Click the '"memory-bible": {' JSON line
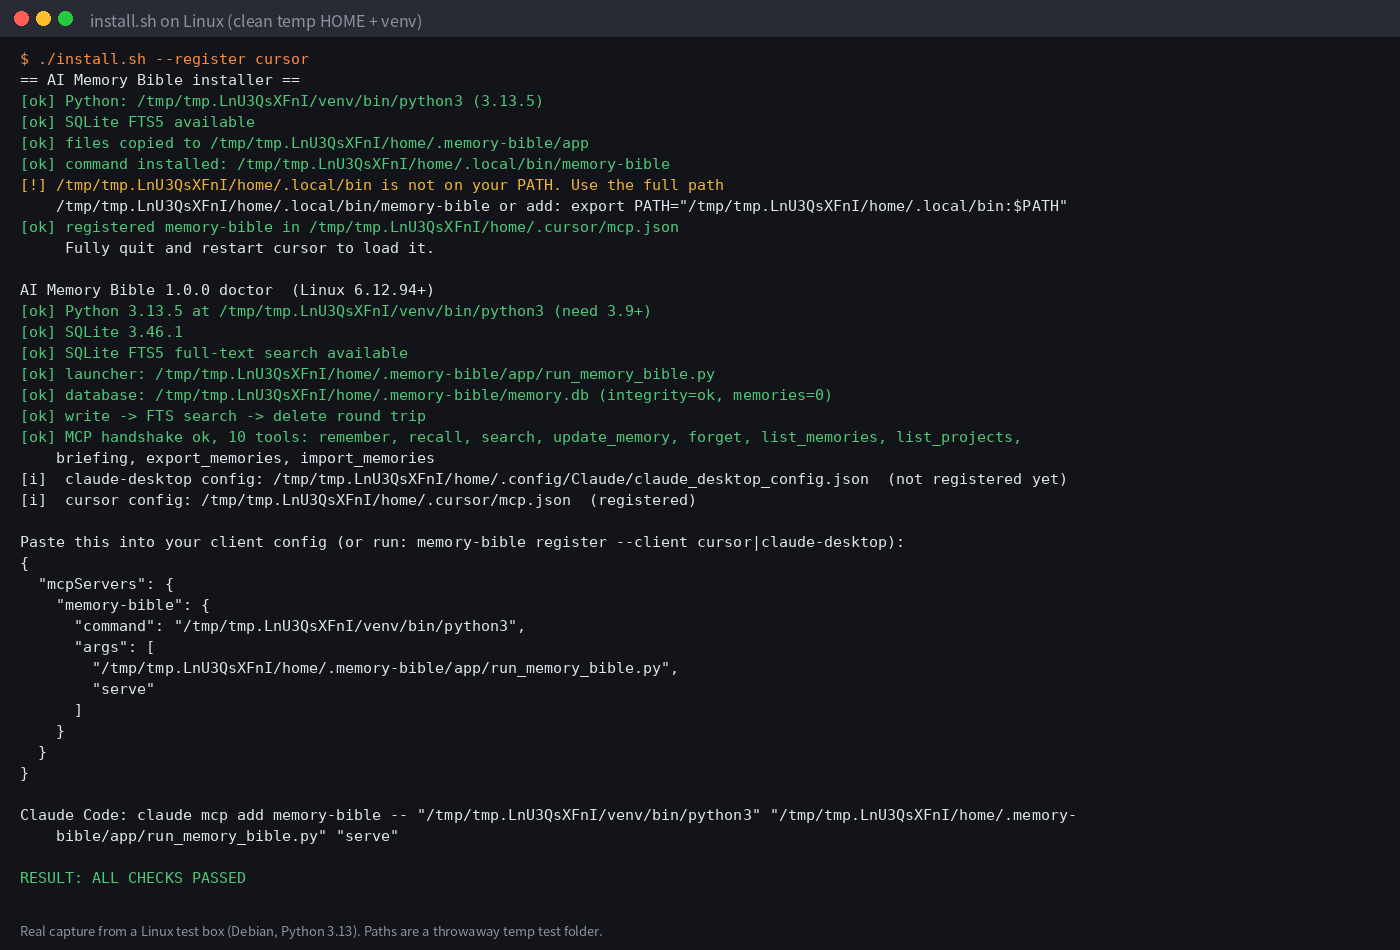 coord(133,605)
